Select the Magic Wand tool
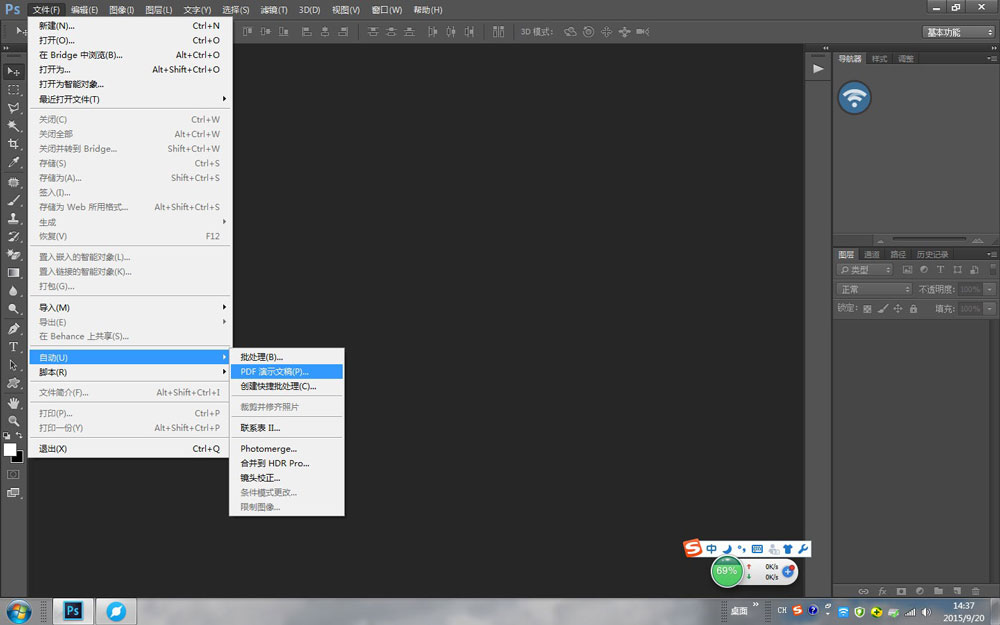The width and height of the screenshot is (1000, 625). click(x=13, y=126)
